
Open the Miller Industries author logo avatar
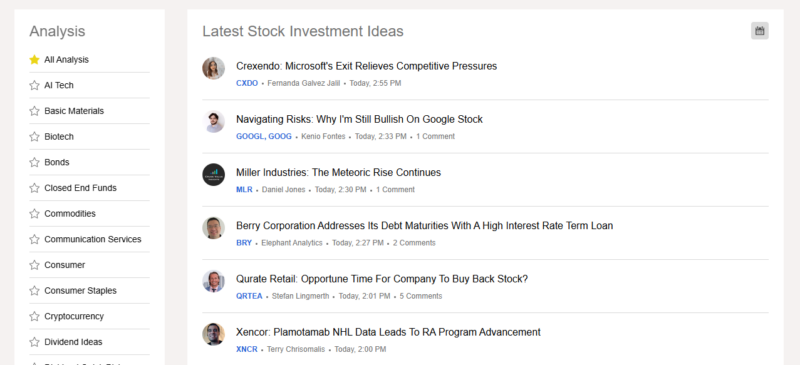pos(213,175)
